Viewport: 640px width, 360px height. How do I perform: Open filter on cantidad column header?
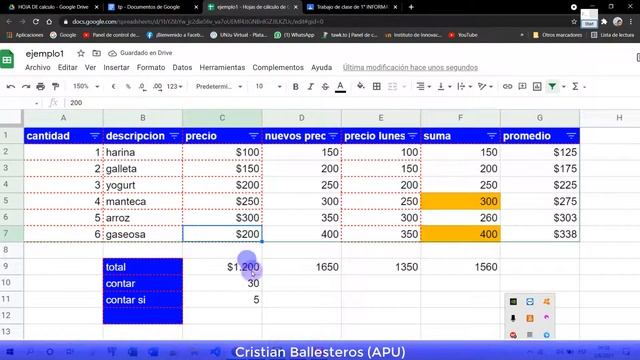[x=94, y=136]
